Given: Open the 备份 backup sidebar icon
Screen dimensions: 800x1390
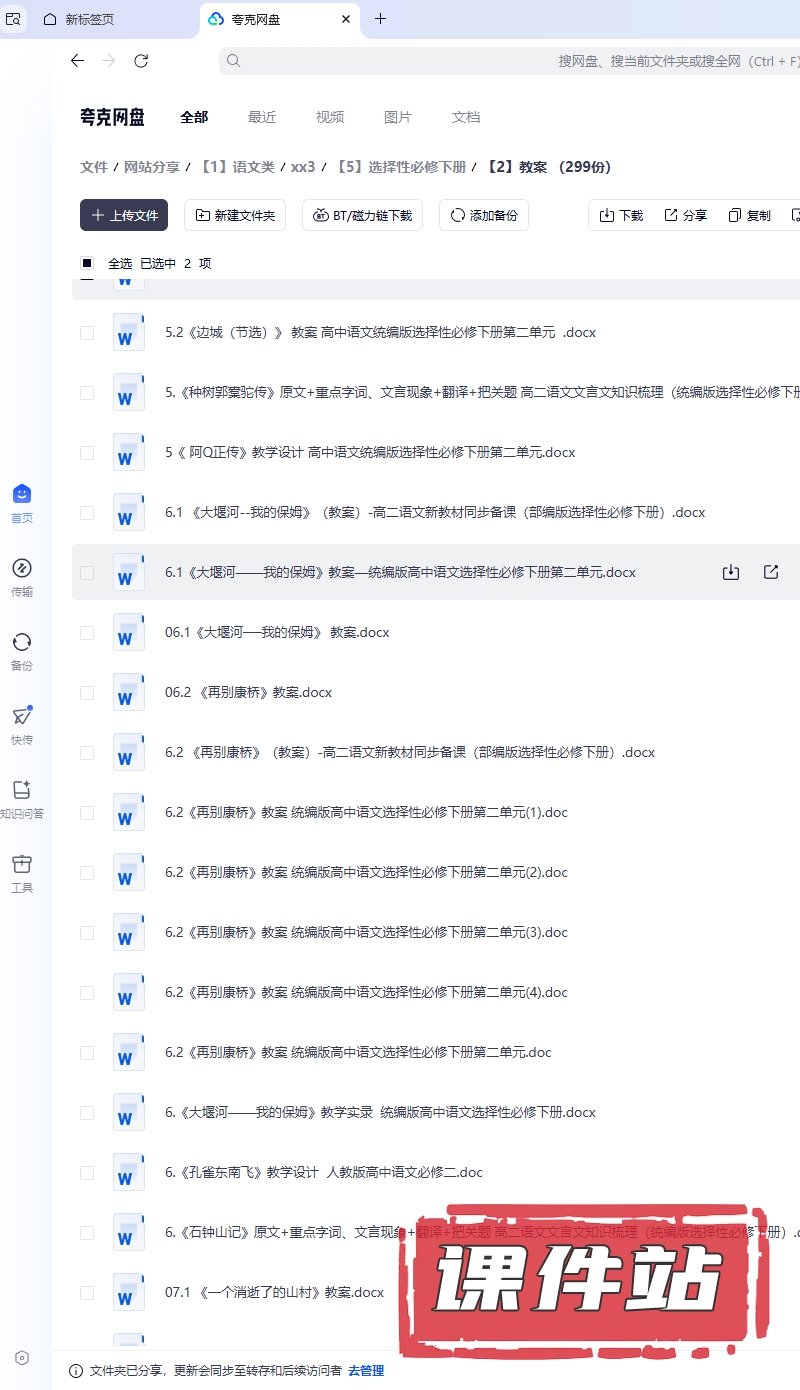Looking at the screenshot, I should coord(22,651).
